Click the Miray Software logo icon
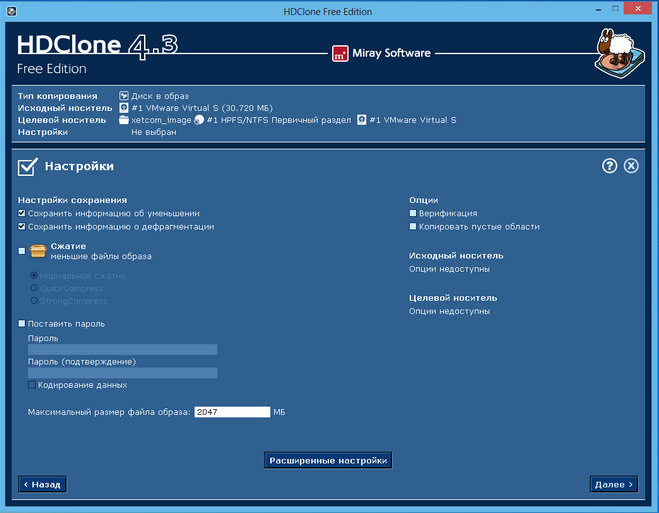Screen dimensions: 659x513 [x=340, y=53]
